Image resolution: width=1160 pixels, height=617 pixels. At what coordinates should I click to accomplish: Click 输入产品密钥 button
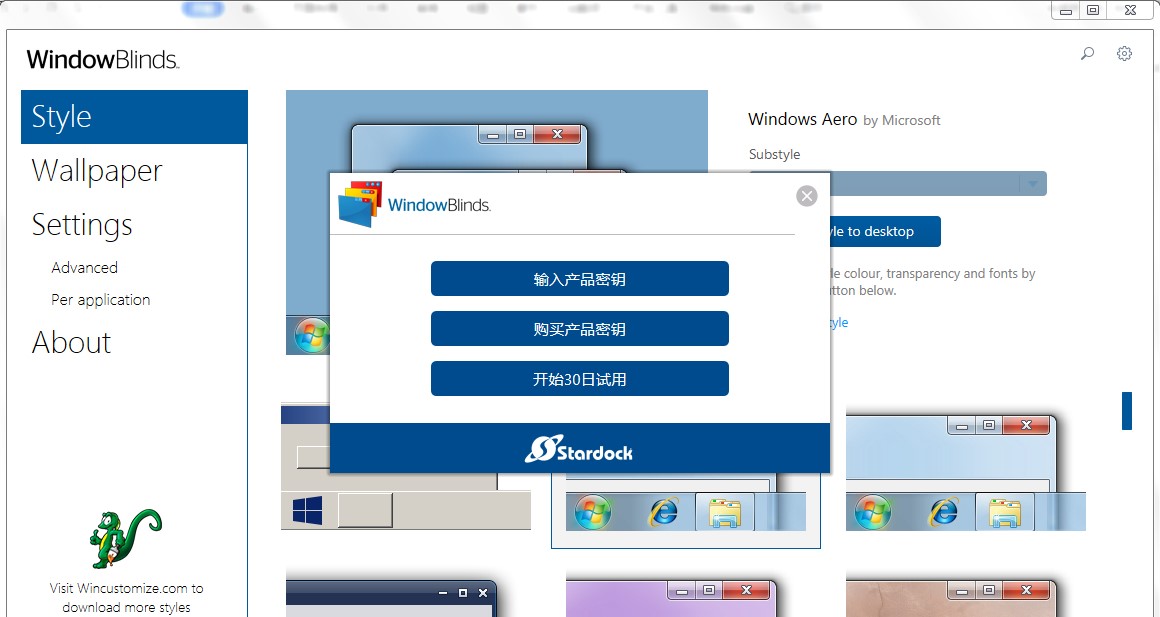[x=579, y=279]
